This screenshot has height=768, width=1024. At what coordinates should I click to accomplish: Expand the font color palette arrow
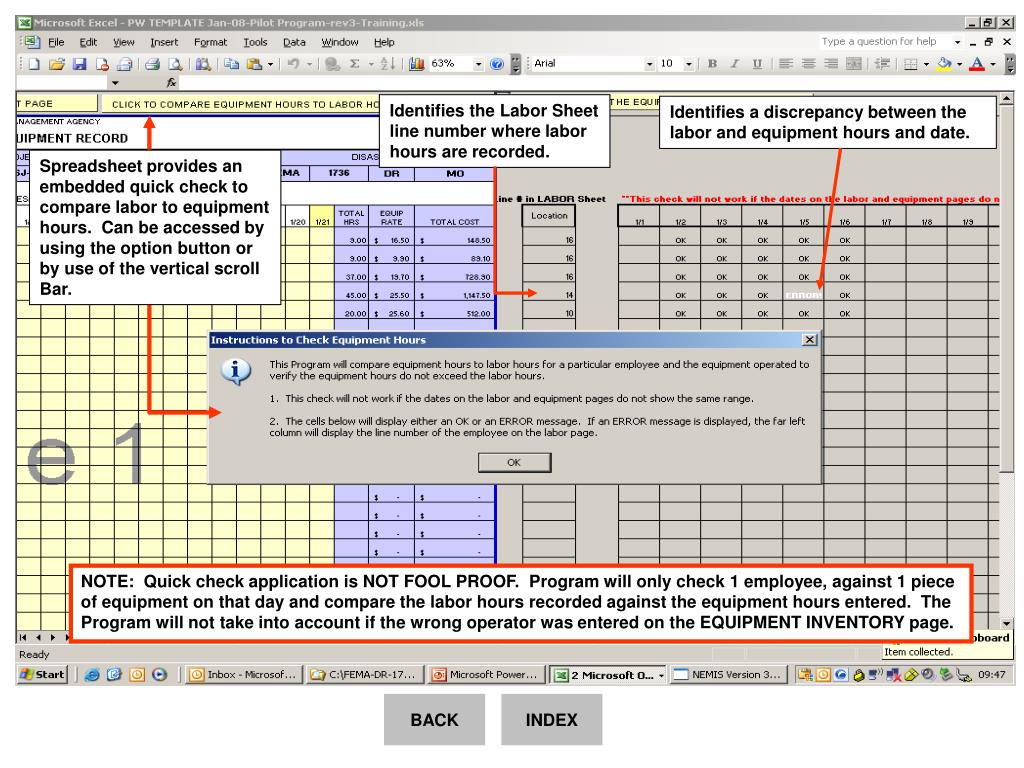[x=993, y=64]
